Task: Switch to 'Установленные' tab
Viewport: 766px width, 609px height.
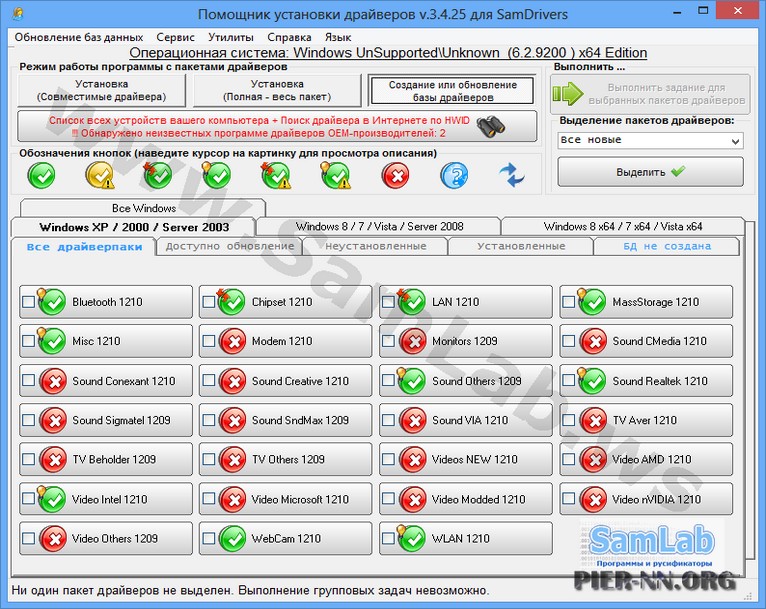Action: (521, 246)
